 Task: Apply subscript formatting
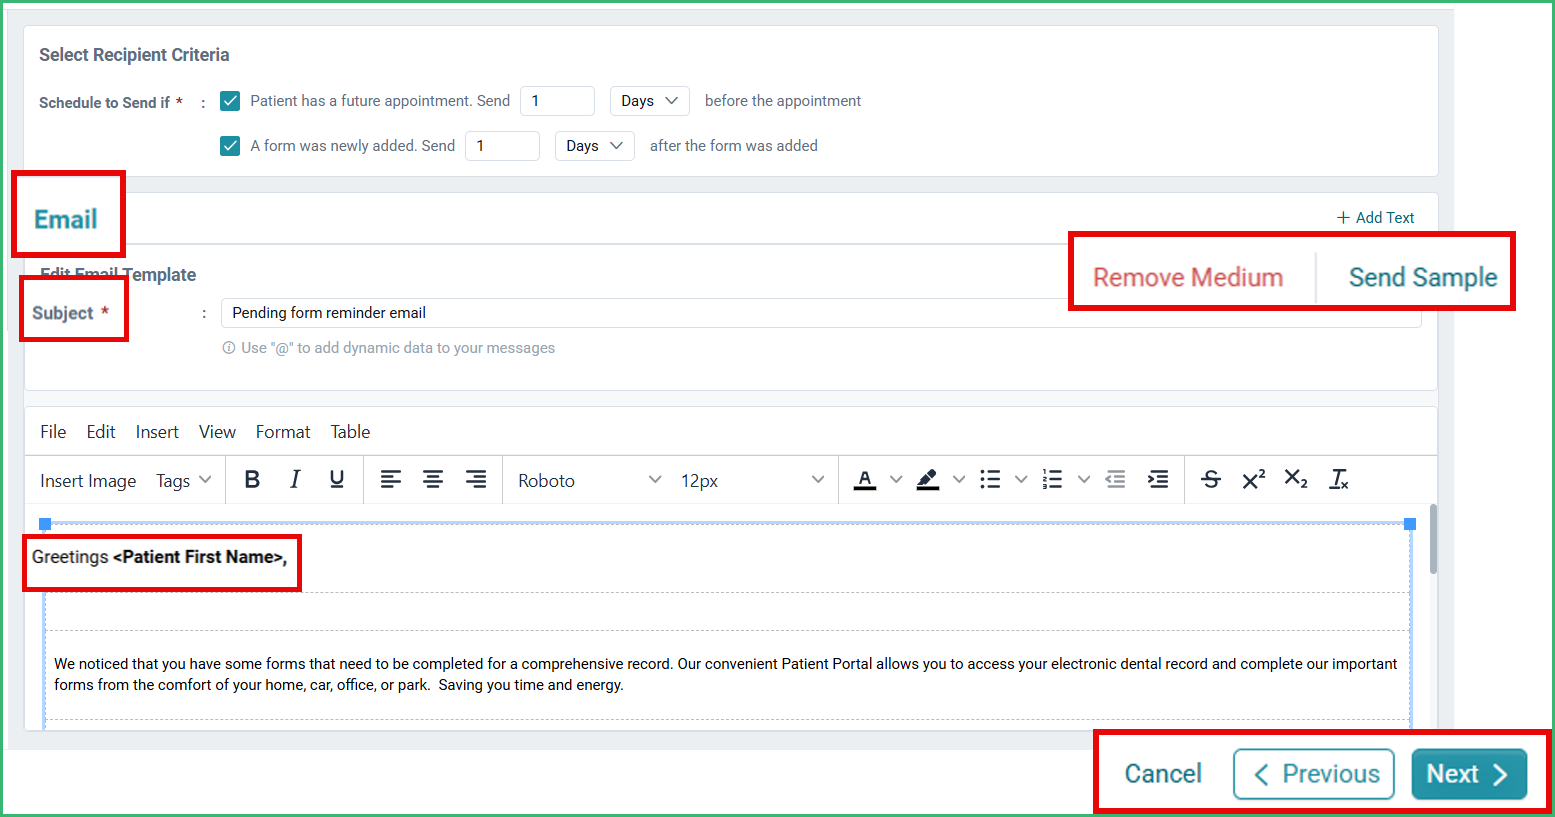pyautogui.click(x=1295, y=479)
